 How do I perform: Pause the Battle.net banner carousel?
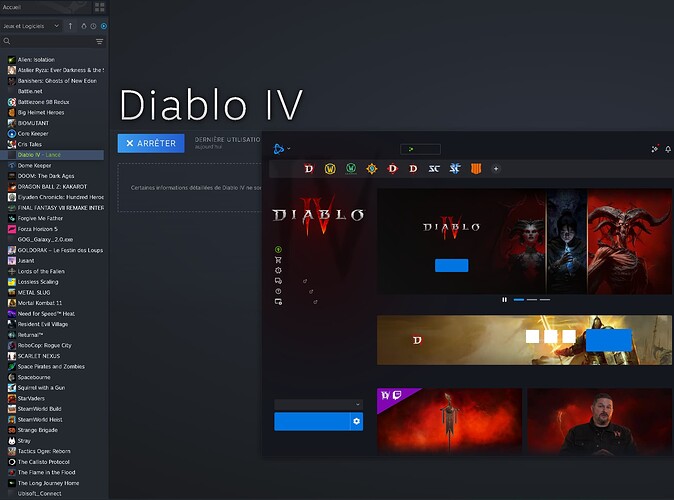pos(504,300)
